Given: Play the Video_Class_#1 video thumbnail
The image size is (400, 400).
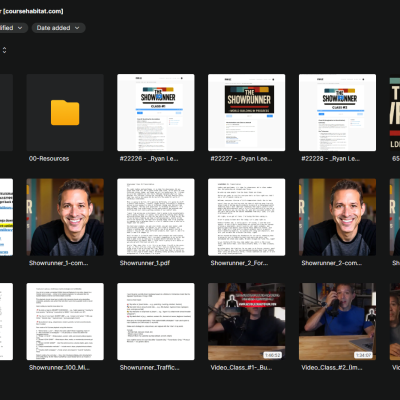Looking at the screenshot, I should [x=246, y=322].
